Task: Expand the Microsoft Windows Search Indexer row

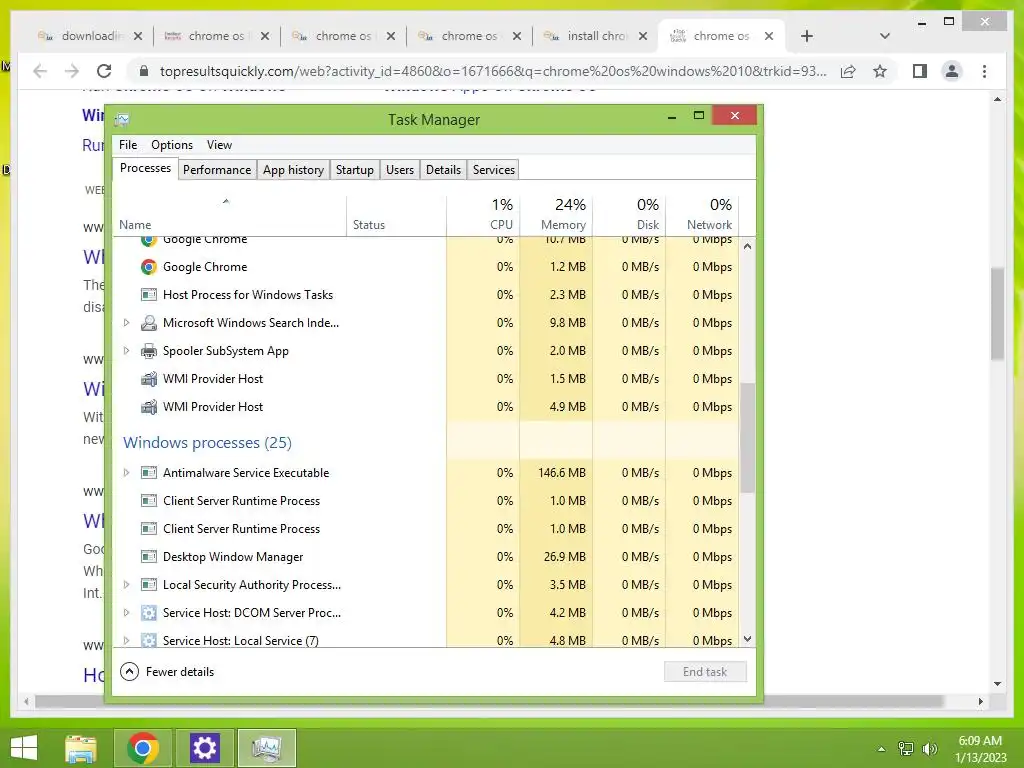Action: point(126,323)
